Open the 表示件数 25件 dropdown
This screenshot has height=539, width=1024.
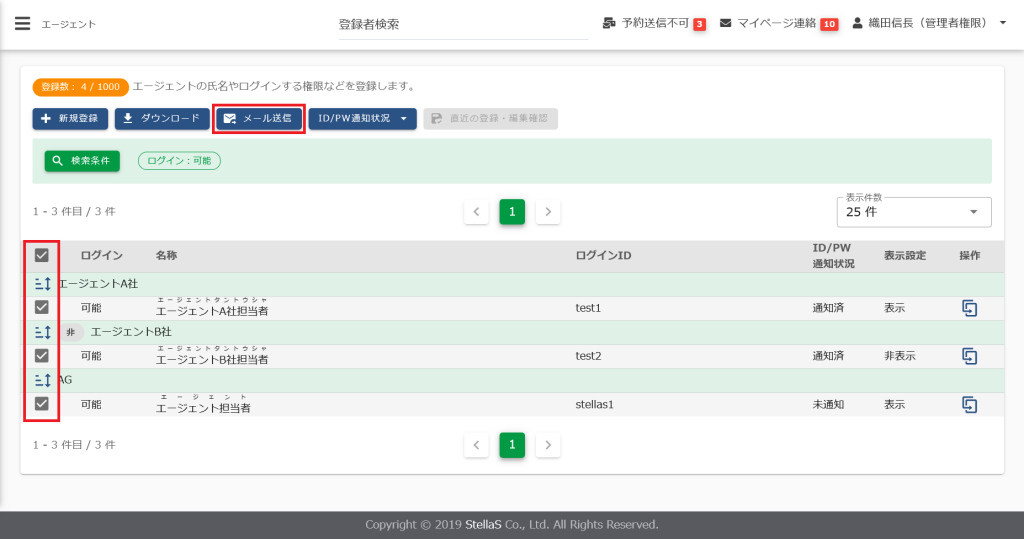coord(913,212)
